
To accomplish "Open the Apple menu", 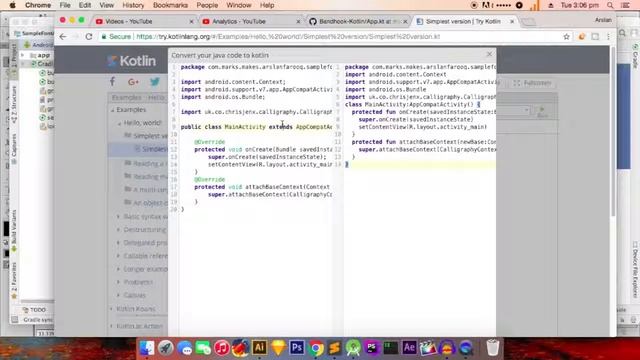I will 13,5.
